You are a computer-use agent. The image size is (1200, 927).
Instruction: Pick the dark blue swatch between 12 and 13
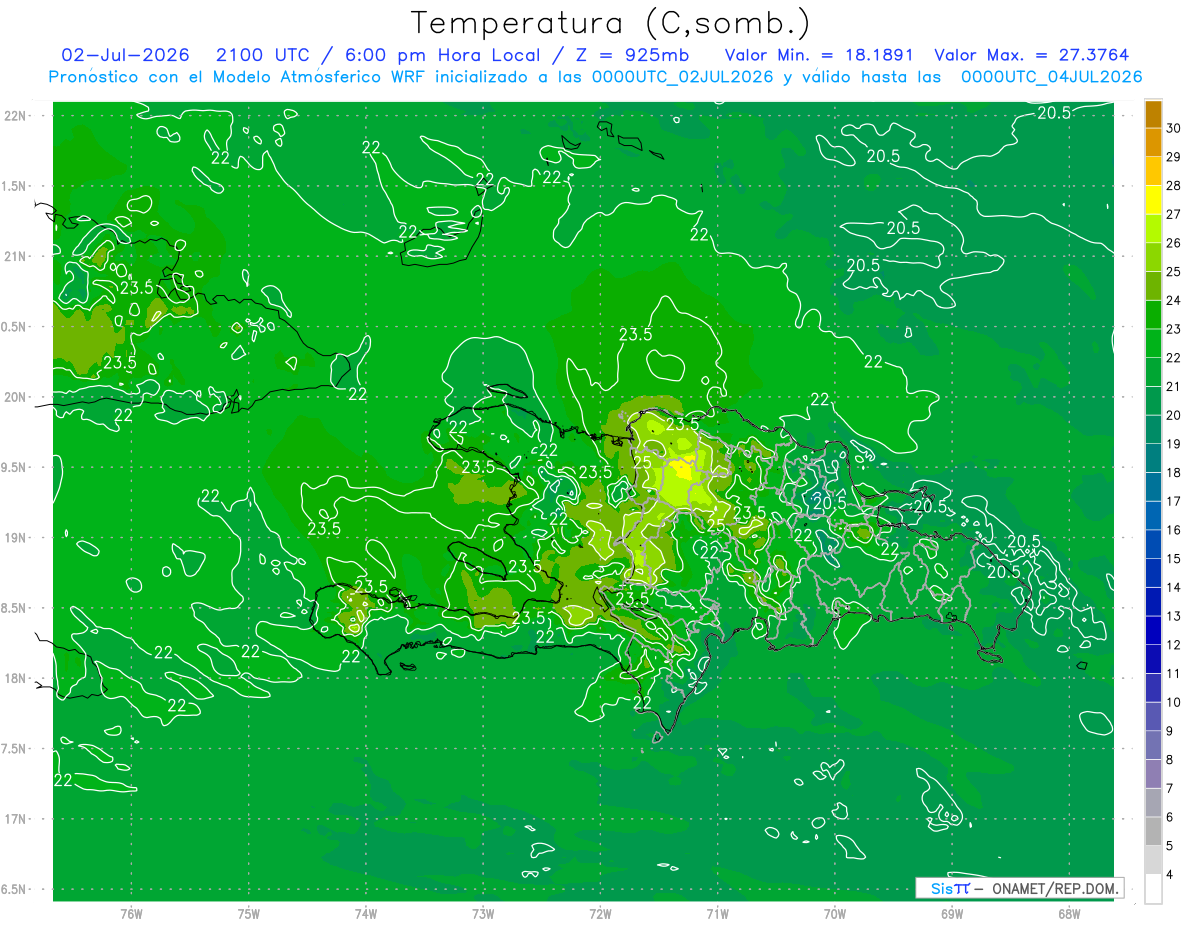click(x=1153, y=630)
